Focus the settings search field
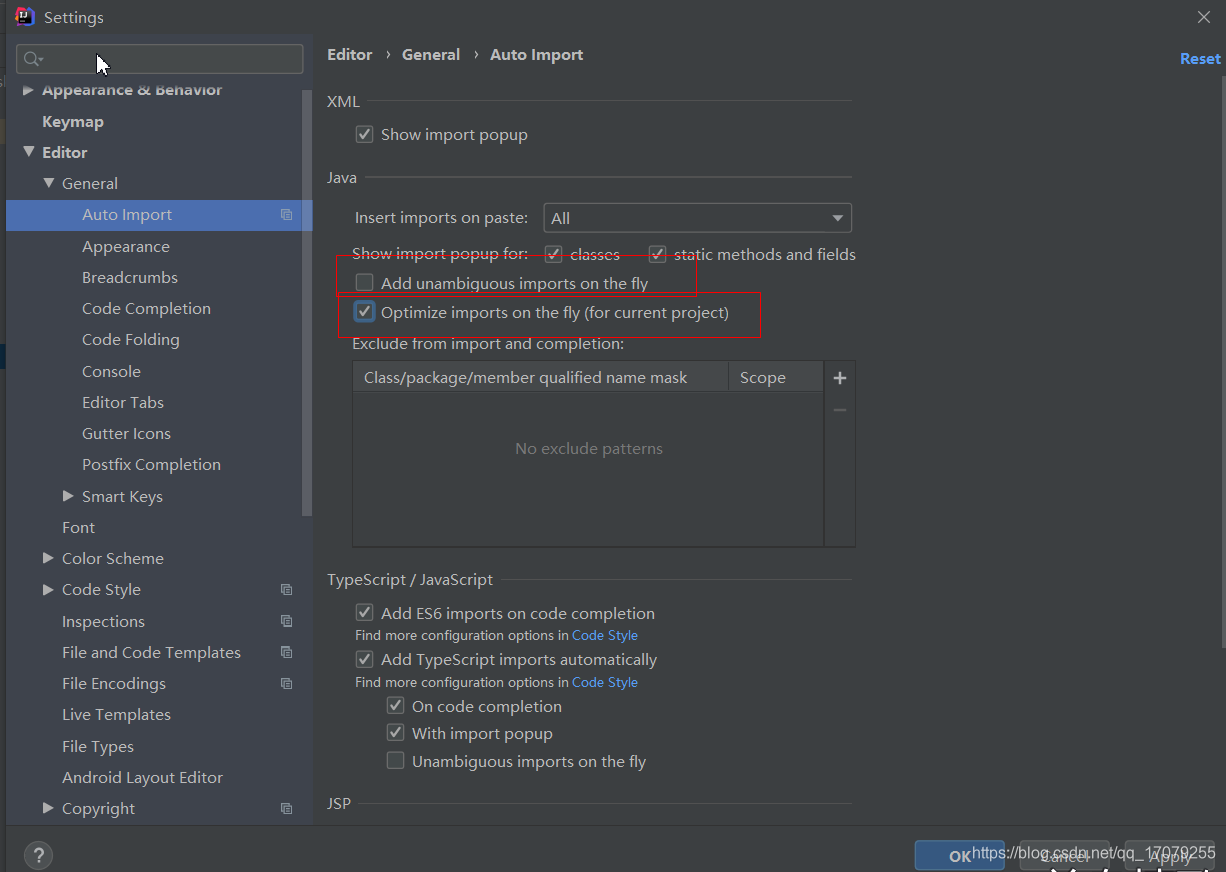The width and height of the screenshot is (1226, 872). 160,59
